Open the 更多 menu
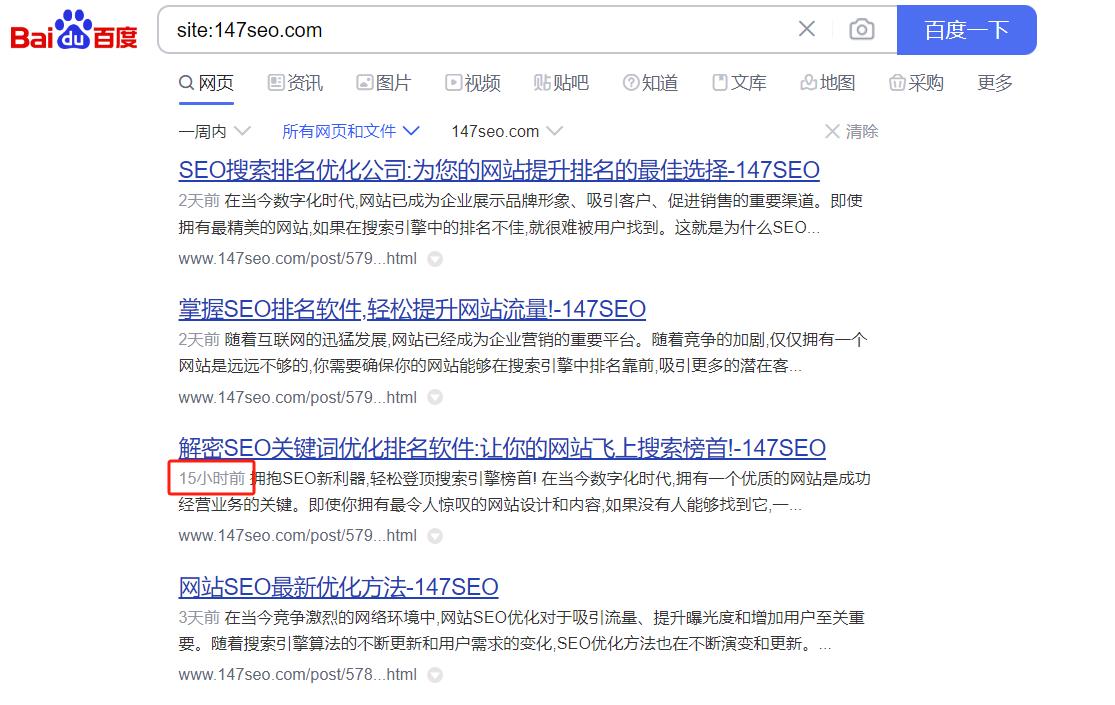This screenshot has width=1115, height=705. pyautogui.click(x=995, y=83)
